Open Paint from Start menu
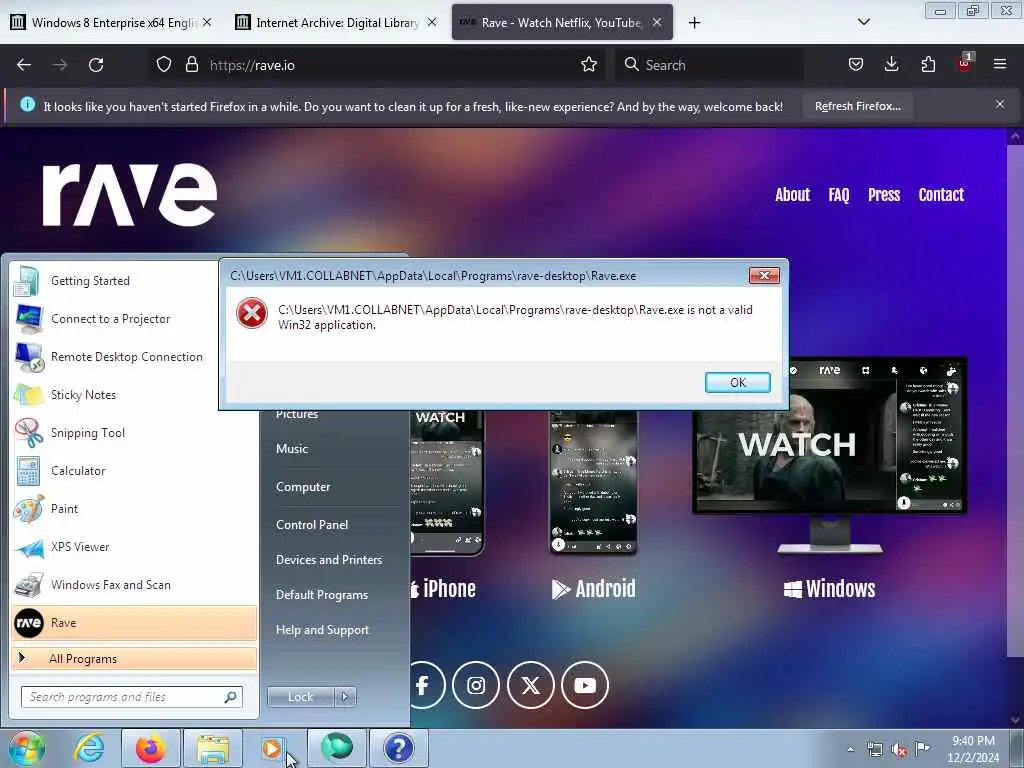 point(134,509)
